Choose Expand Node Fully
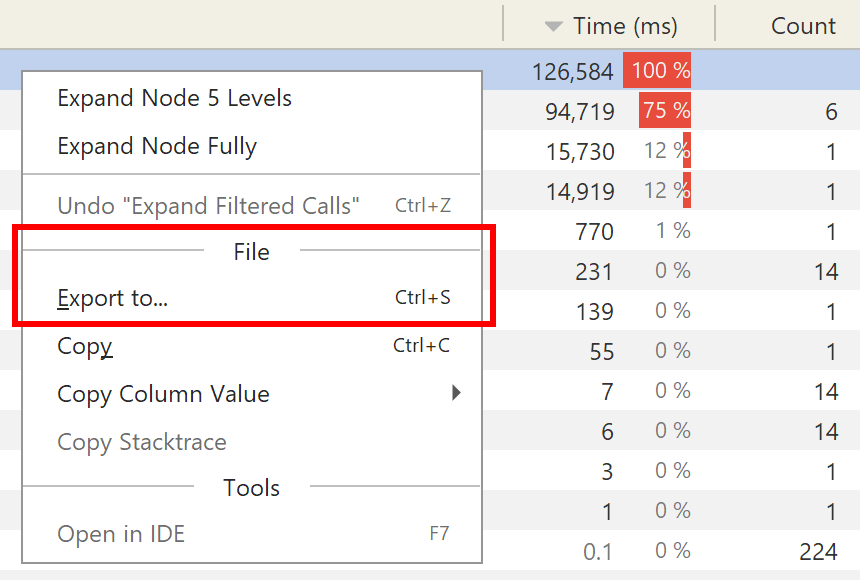 [x=252, y=146]
